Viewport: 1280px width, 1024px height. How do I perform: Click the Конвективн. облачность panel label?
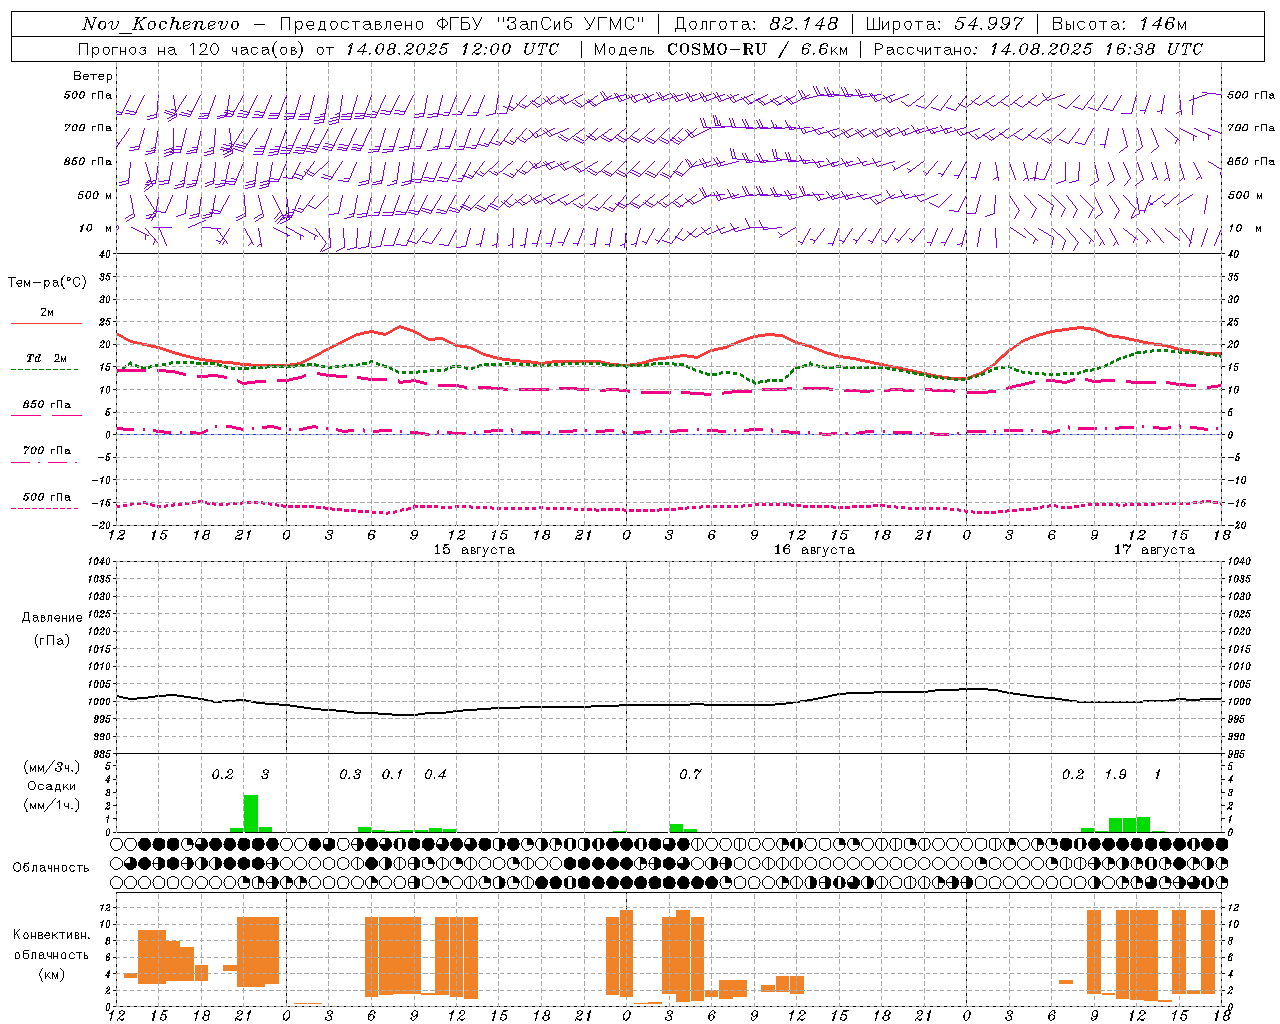point(52,954)
